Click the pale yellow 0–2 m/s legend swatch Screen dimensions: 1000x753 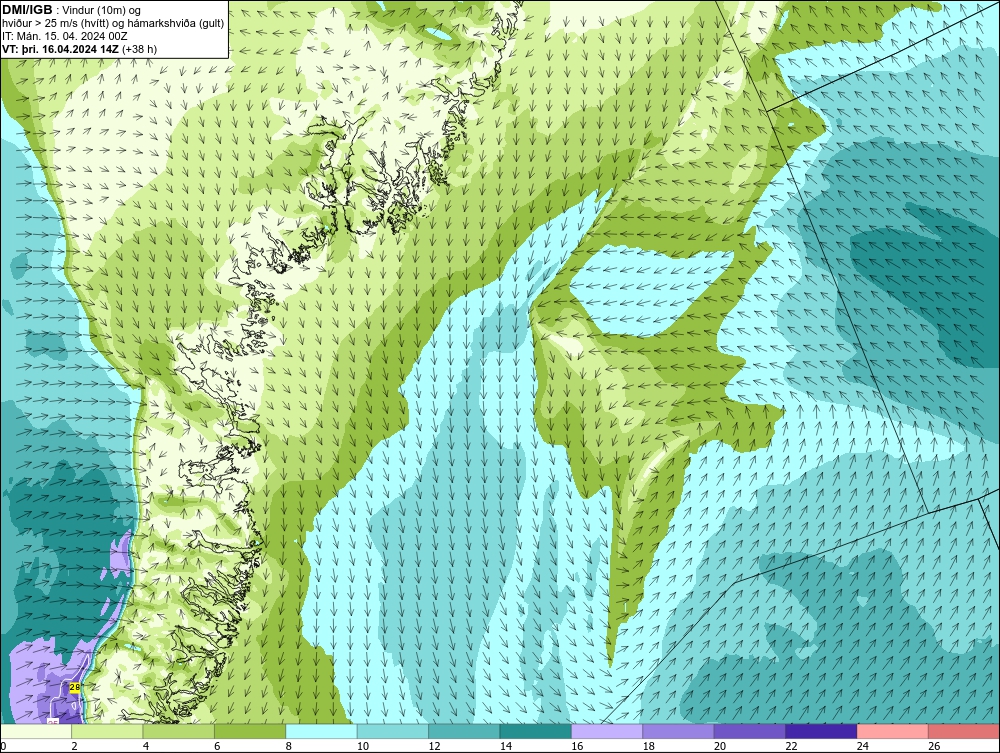(x=36, y=731)
